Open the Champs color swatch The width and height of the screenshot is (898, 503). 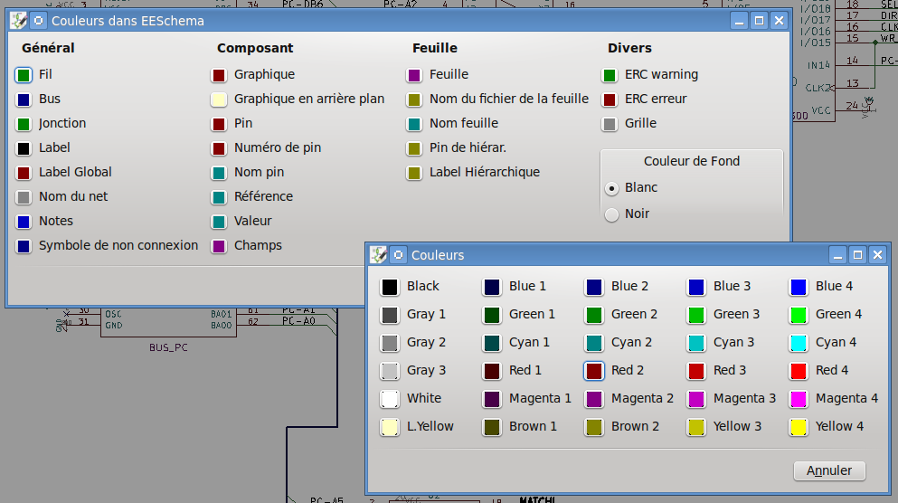[x=219, y=246]
